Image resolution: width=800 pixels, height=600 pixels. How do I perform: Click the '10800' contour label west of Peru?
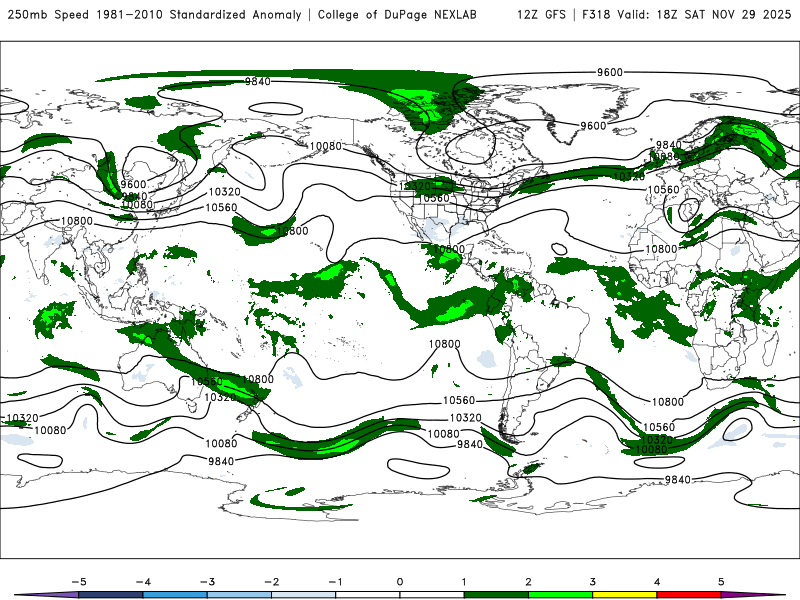click(444, 344)
